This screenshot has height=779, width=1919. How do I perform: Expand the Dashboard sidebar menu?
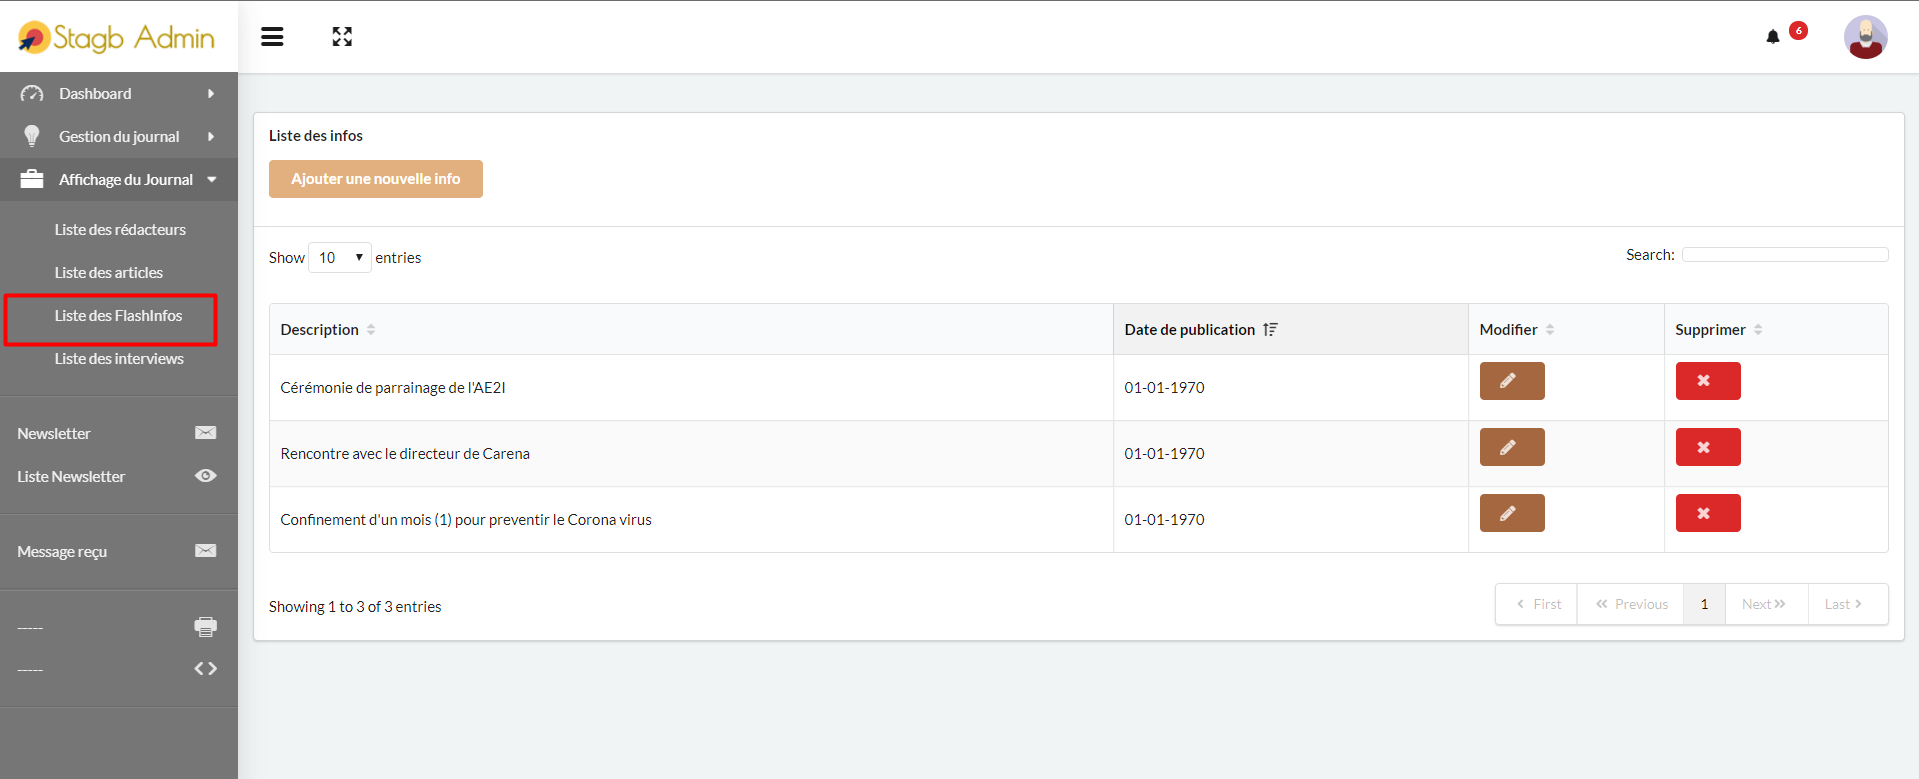coord(119,94)
